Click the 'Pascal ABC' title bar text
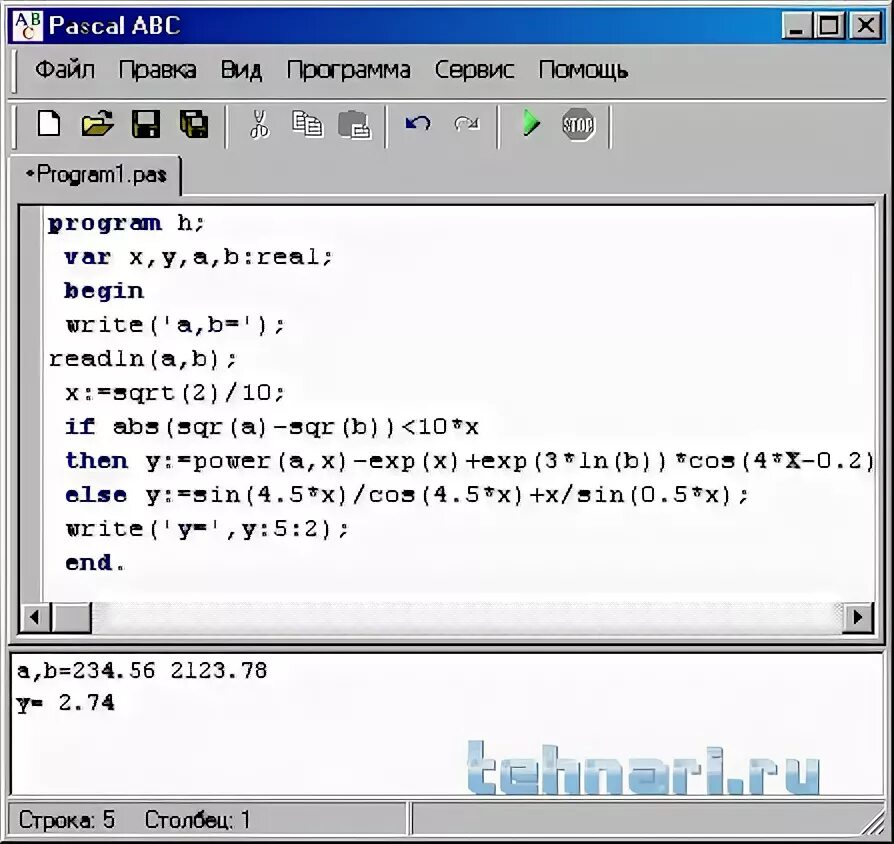The width and height of the screenshot is (894, 844). click(x=115, y=26)
